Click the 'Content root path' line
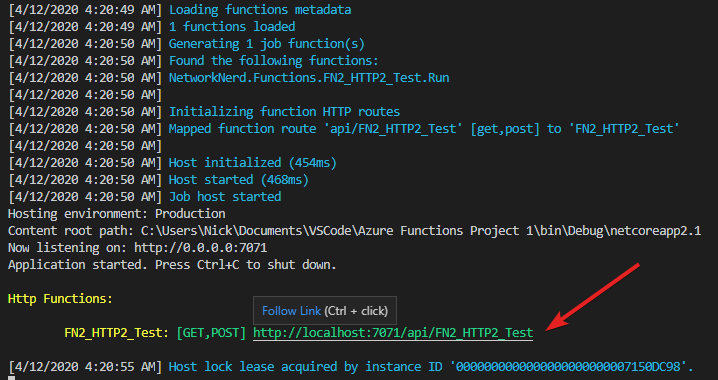Image resolution: width=718 pixels, height=380 pixels. click(354, 231)
